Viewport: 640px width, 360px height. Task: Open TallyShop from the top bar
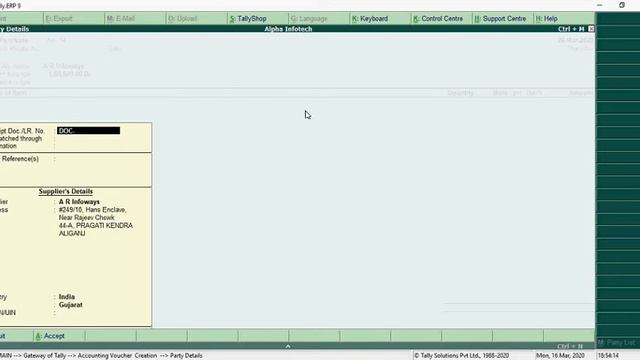pyautogui.click(x=248, y=19)
